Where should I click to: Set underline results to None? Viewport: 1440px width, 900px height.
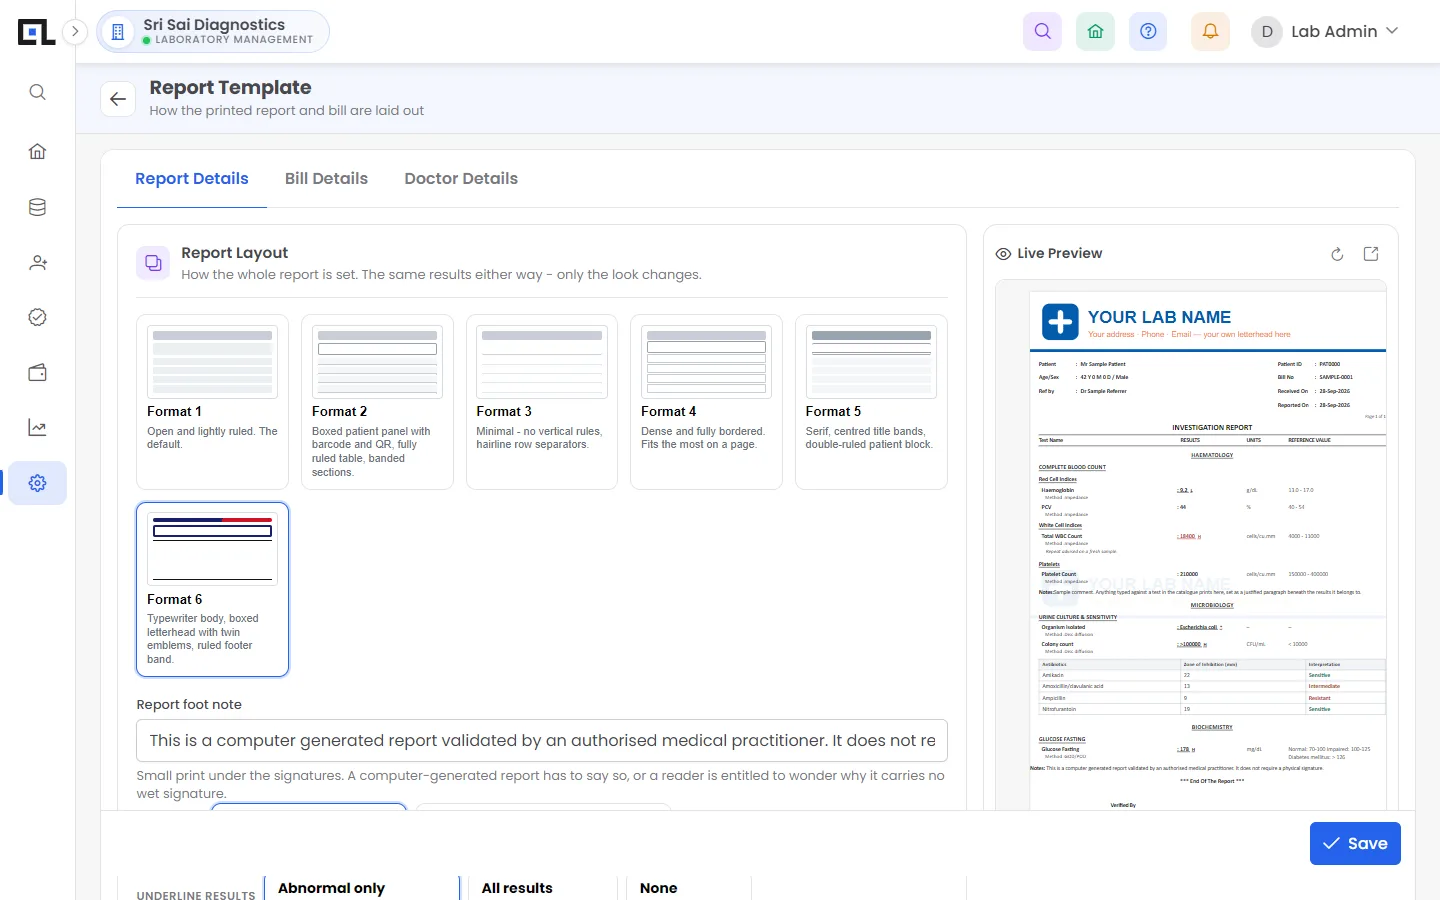[688, 888]
